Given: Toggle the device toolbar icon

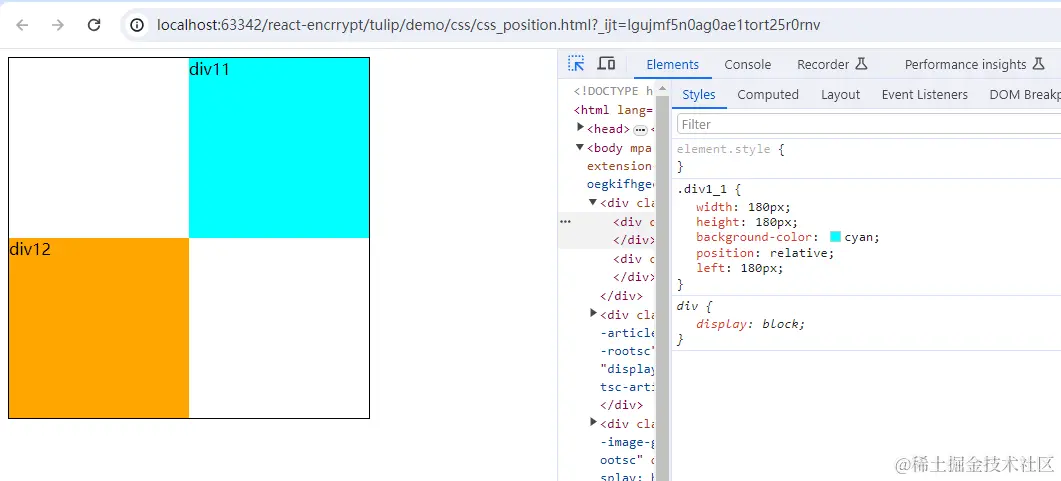Looking at the screenshot, I should 606,64.
